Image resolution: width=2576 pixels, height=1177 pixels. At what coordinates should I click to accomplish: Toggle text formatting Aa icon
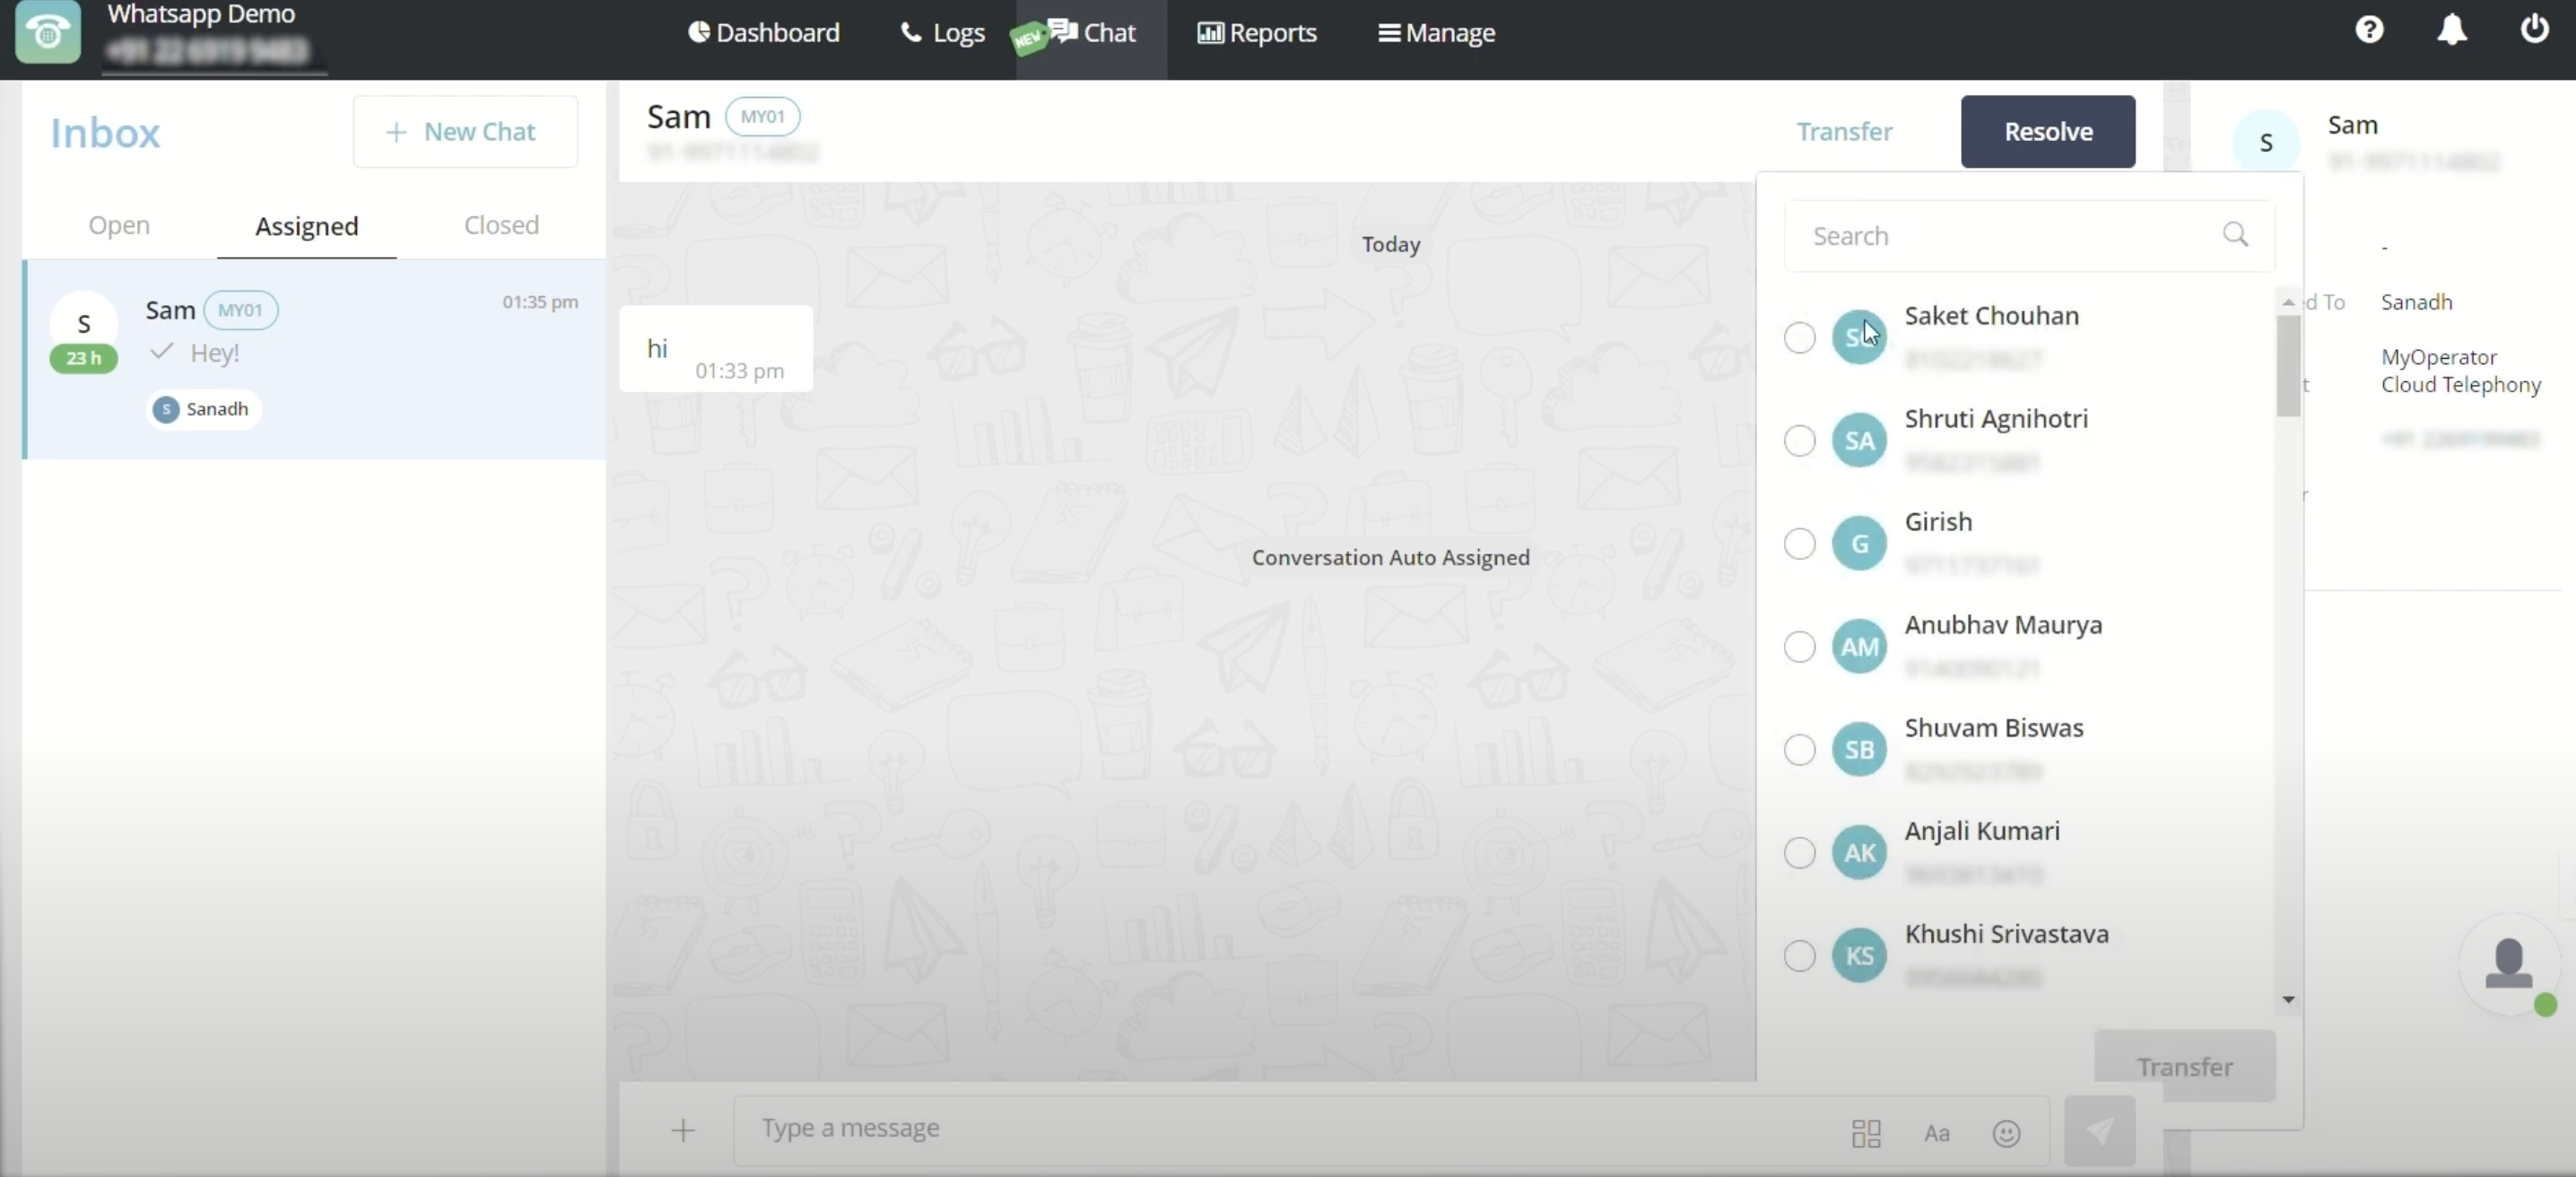[1937, 1133]
